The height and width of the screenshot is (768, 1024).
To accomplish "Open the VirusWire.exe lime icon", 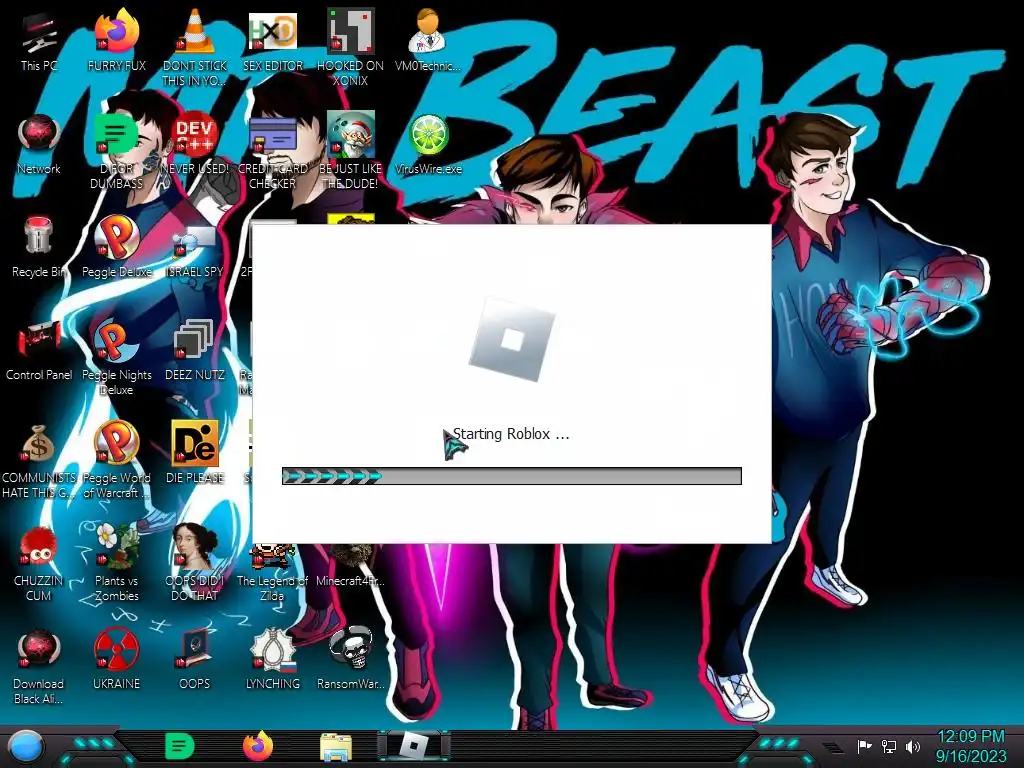I will (428, 145).
